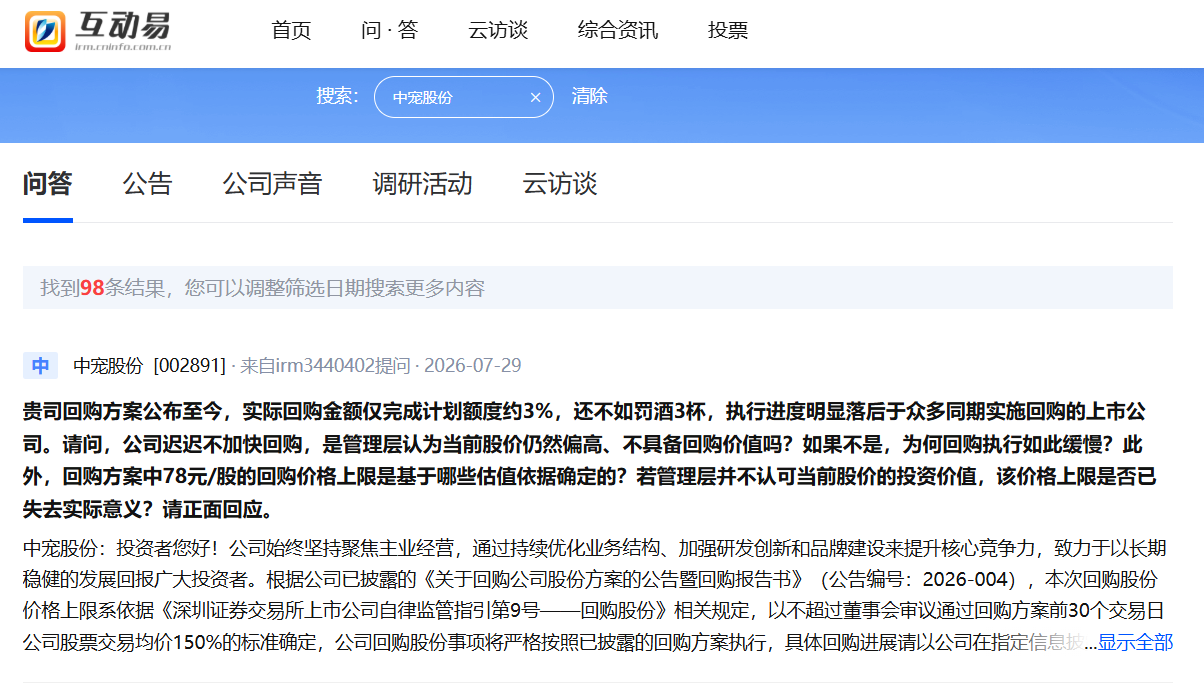The width and height of the screenshot is (1204, 690).
Task: Click the 搜索: label
Action: [337, 96]
